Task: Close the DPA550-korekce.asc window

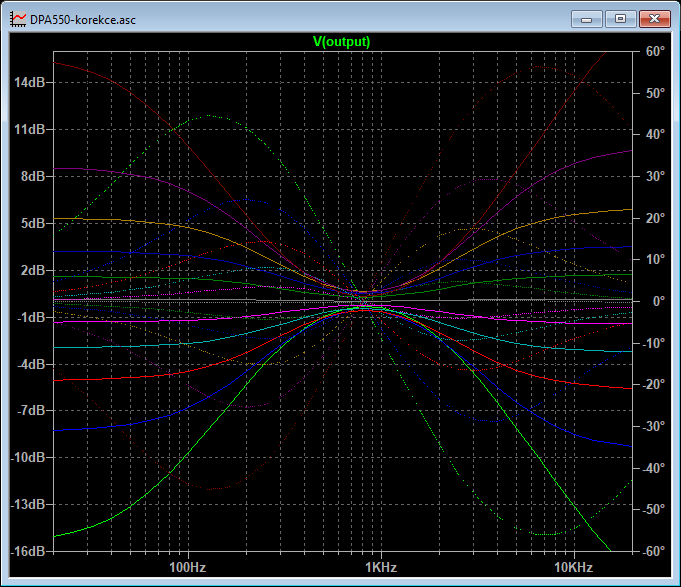Action: pos(655,19)
